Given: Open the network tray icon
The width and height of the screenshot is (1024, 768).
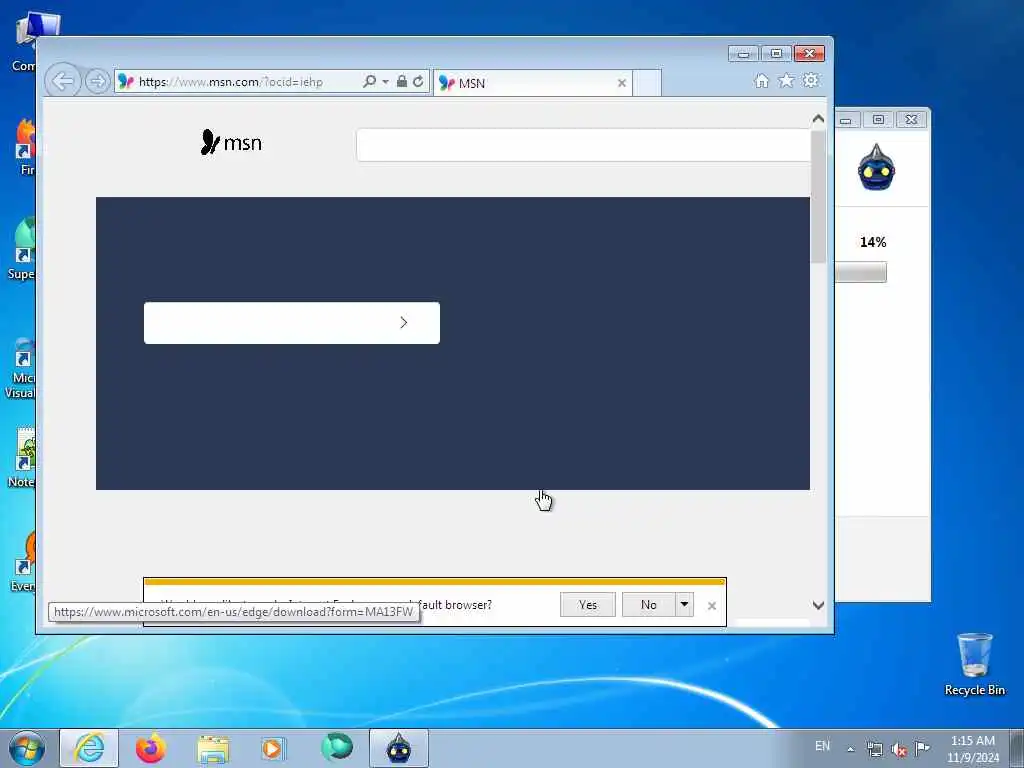Looking at the screenshot, I should [874, 749].
